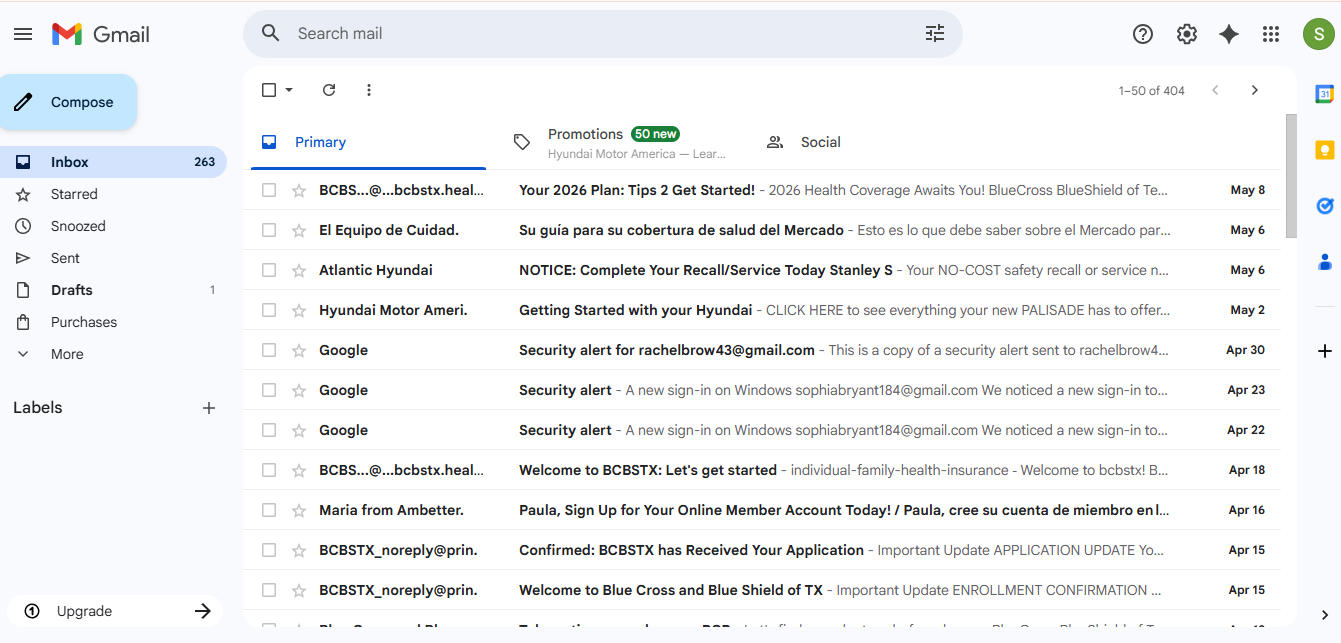Image resolution: width=1341 pixels, height=643 pixels.
Task: Open the Google account avatar
Action: coord(1319,34)
